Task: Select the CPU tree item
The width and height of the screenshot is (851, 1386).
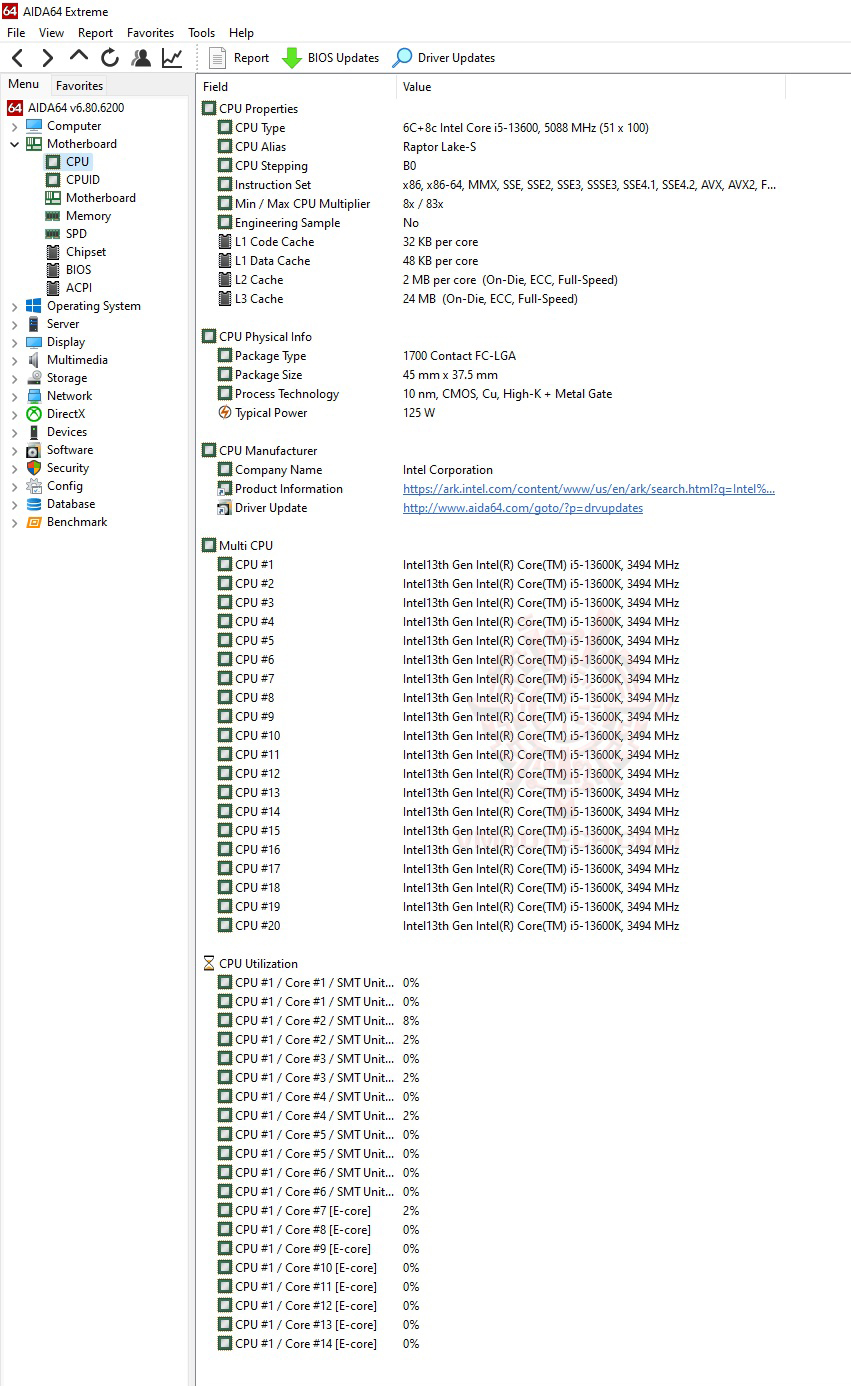Action: coord(77,162)
